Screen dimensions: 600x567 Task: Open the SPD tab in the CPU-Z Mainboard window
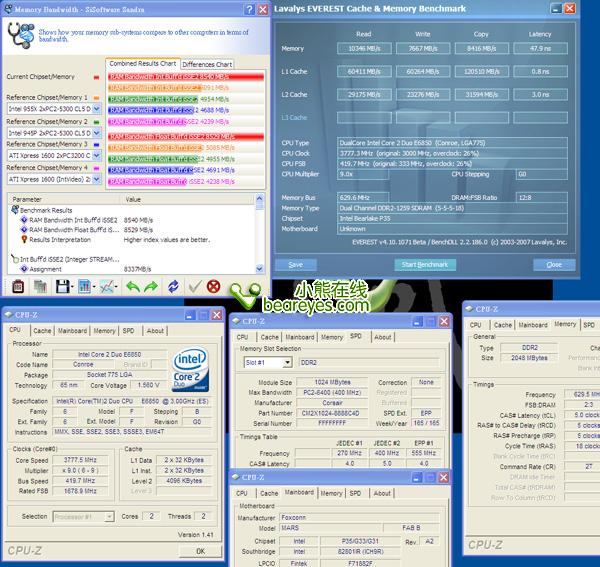[355, 493]
